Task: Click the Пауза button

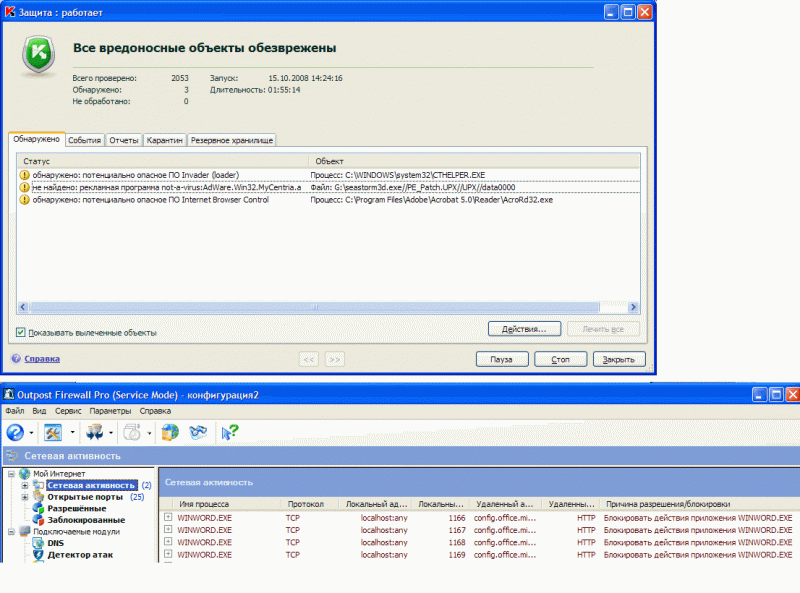Action: 502,359
